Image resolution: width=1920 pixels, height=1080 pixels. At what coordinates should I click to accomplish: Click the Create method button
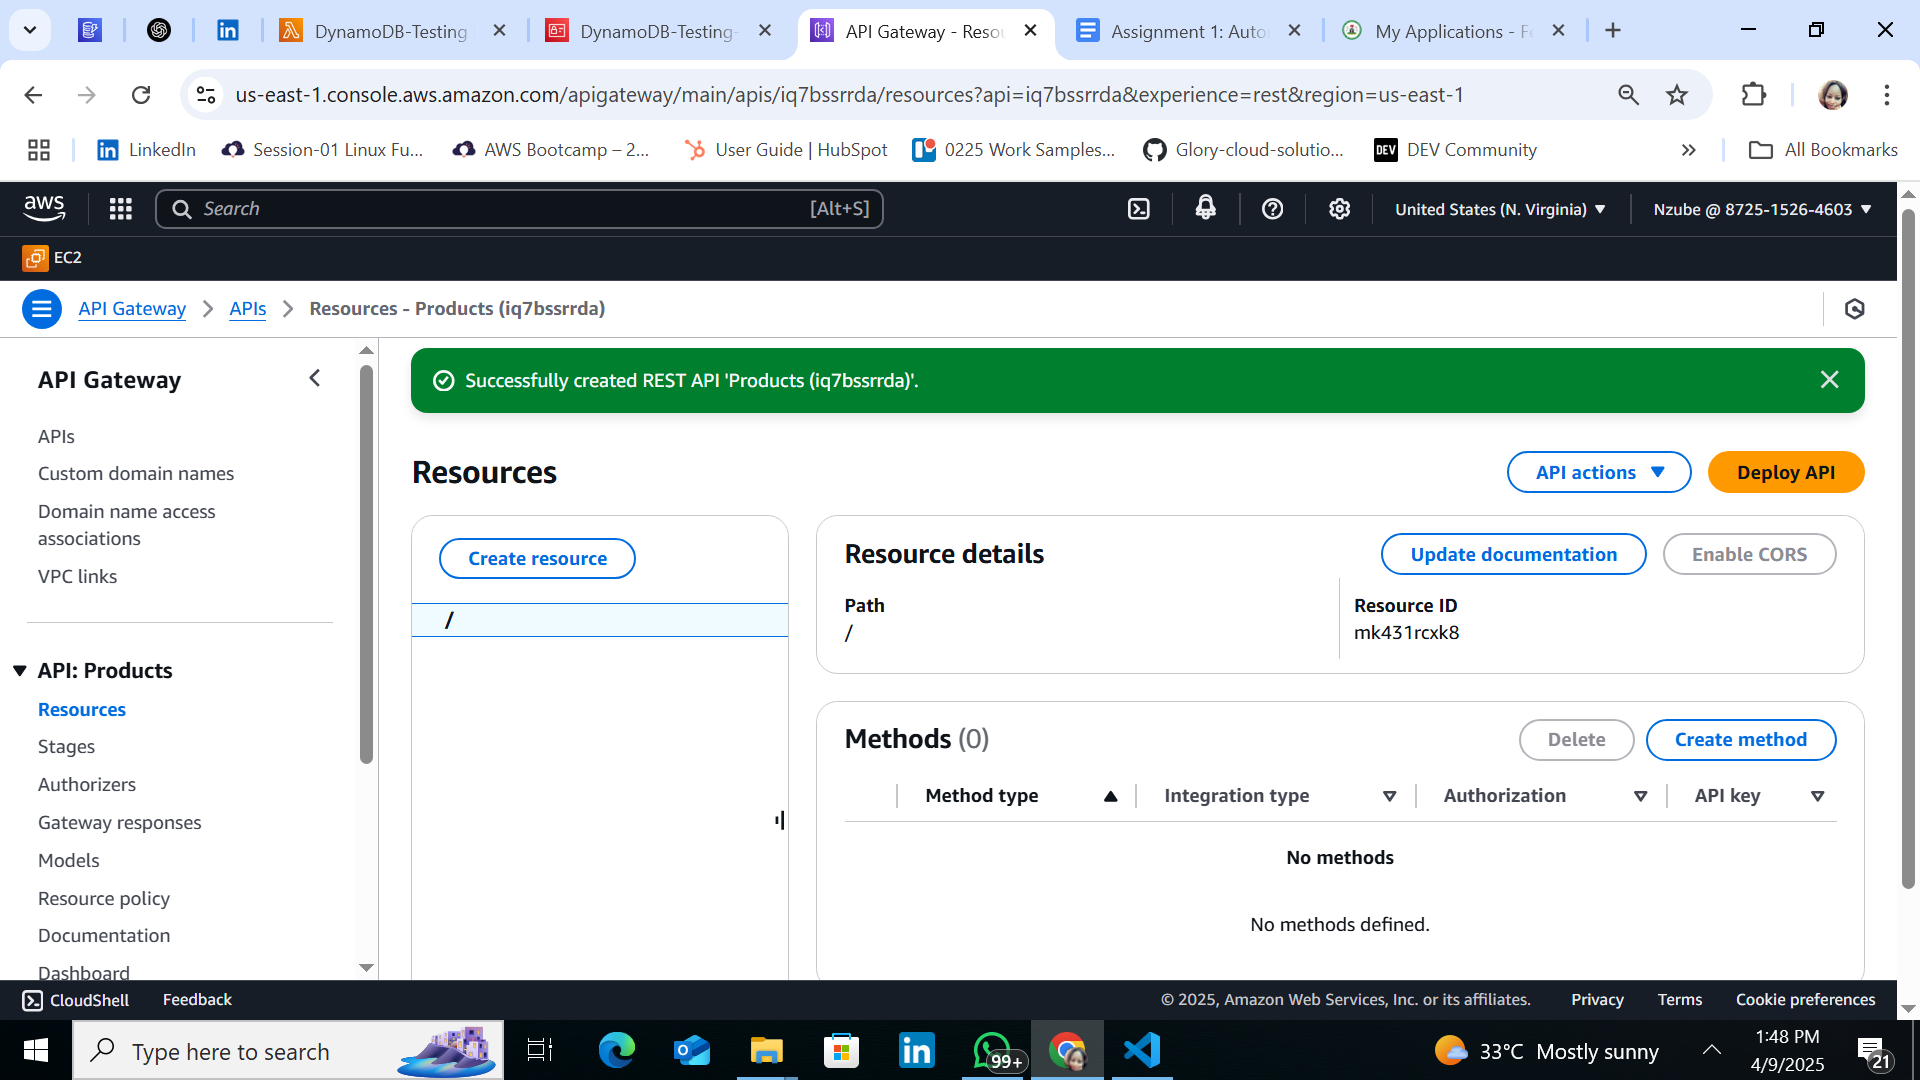click(x=1740, y=740)
